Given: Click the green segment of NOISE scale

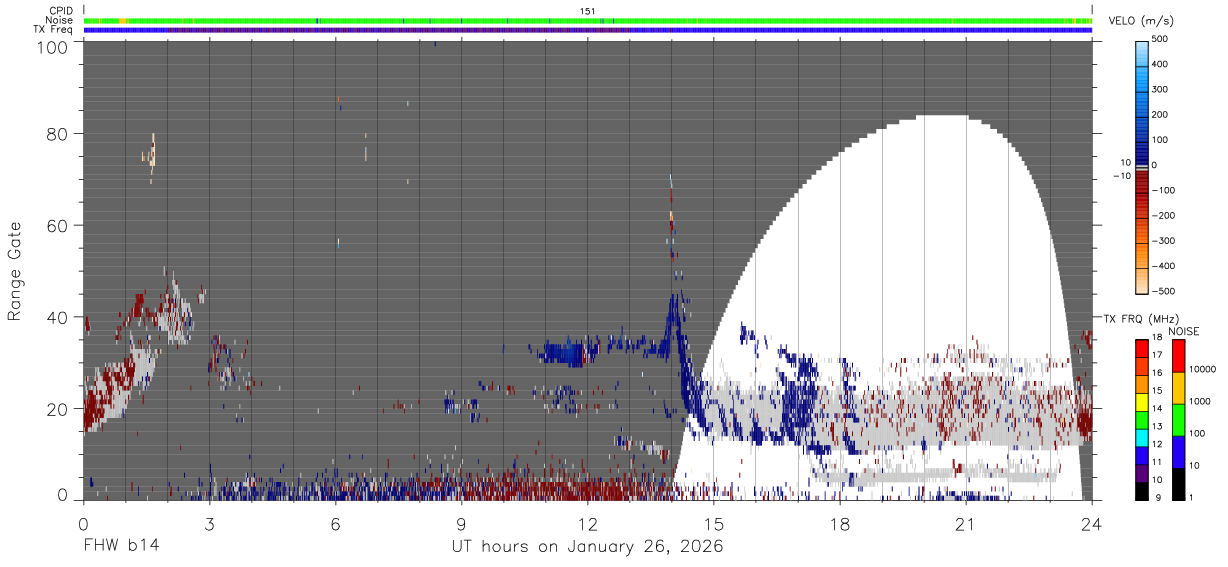Looking at the screenshot, I should (1178, 419).
